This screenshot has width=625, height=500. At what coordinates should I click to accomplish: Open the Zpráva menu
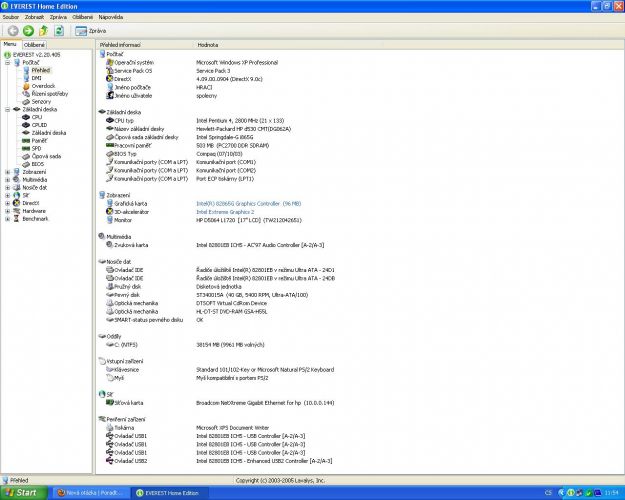58,17
